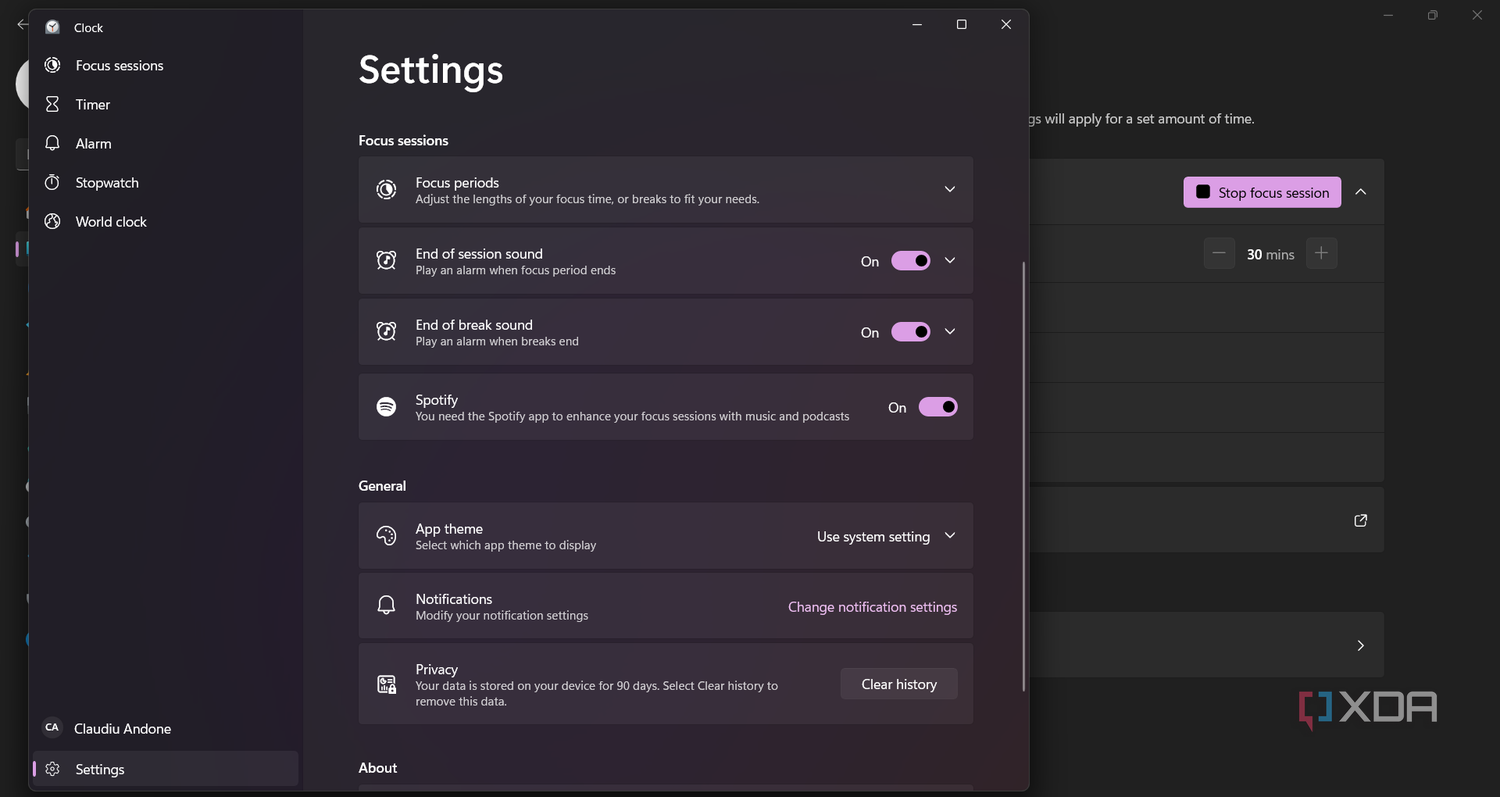Expand End of break sound options chevron
Image resolution: width=1500 pixels, height=797 pixels.
pos(950,331)
